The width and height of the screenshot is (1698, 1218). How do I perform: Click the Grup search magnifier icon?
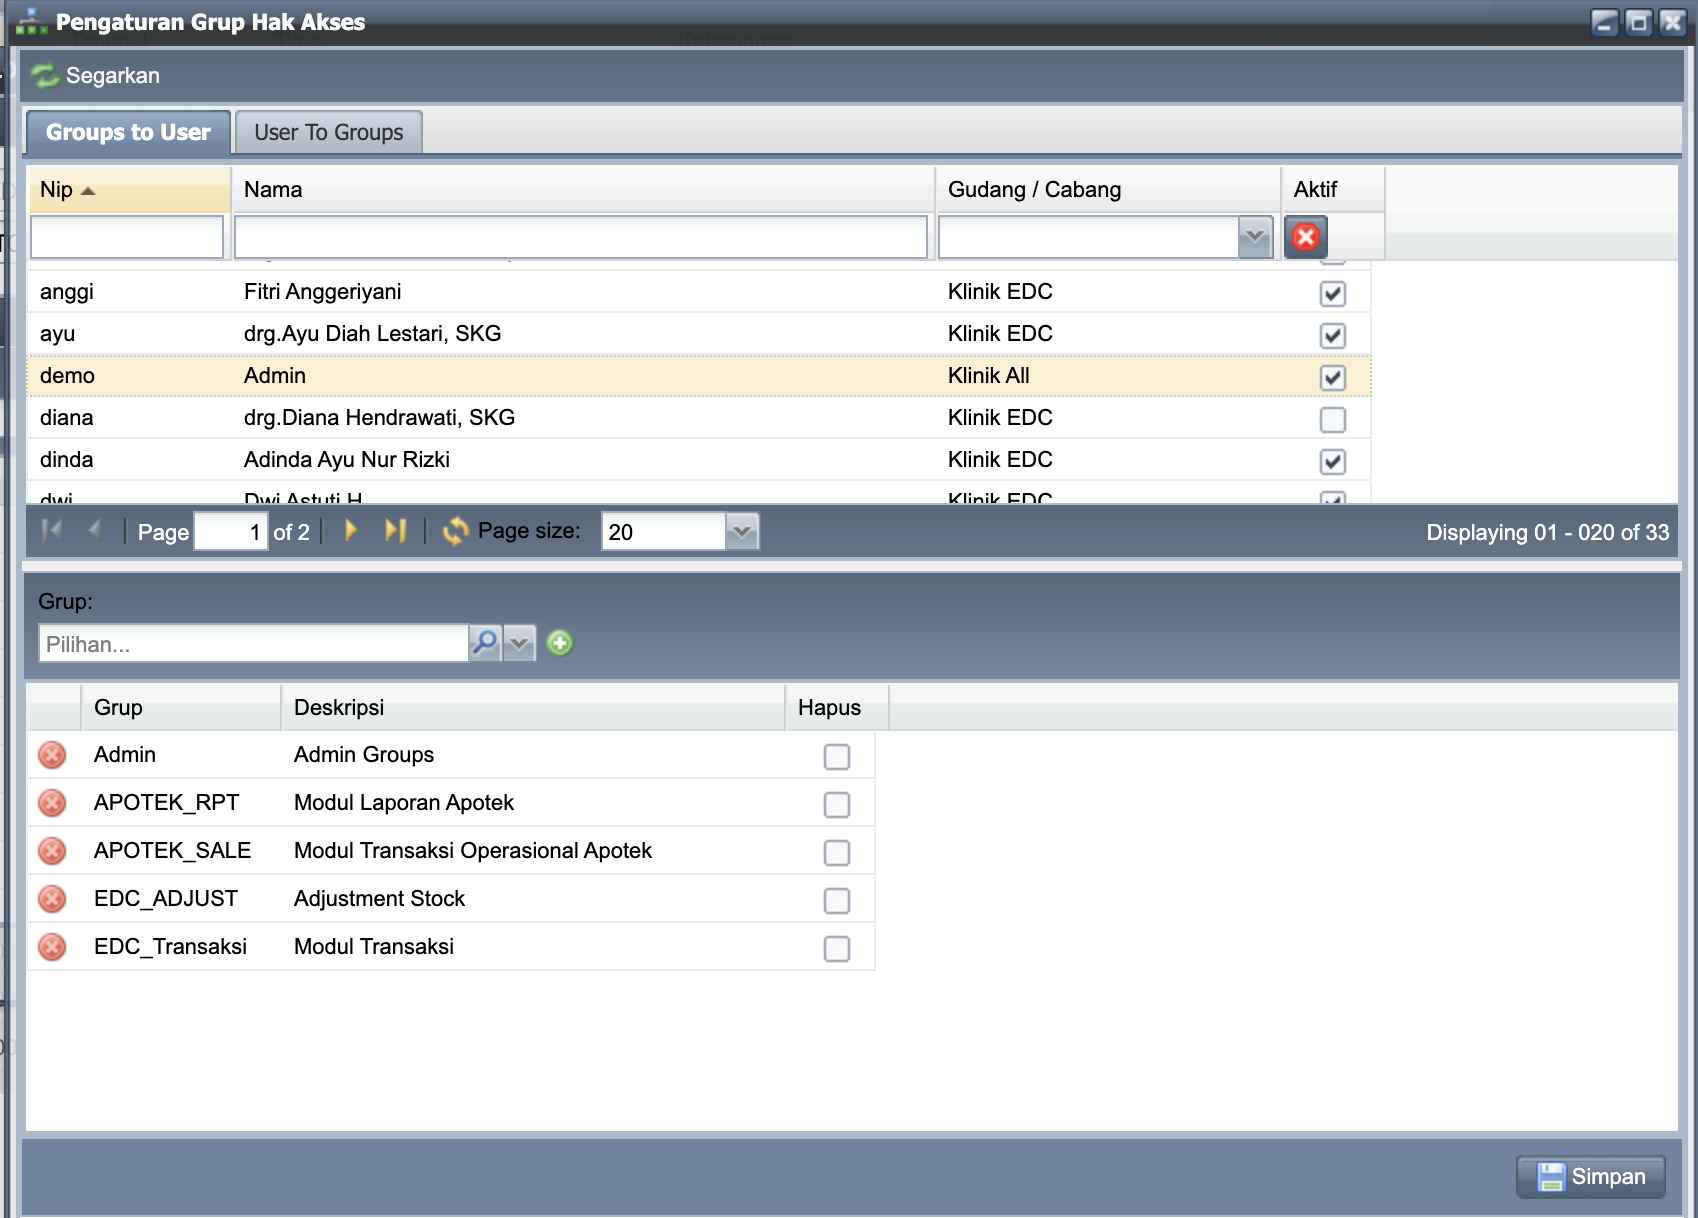pyautogui.click(x=485, y=643)
